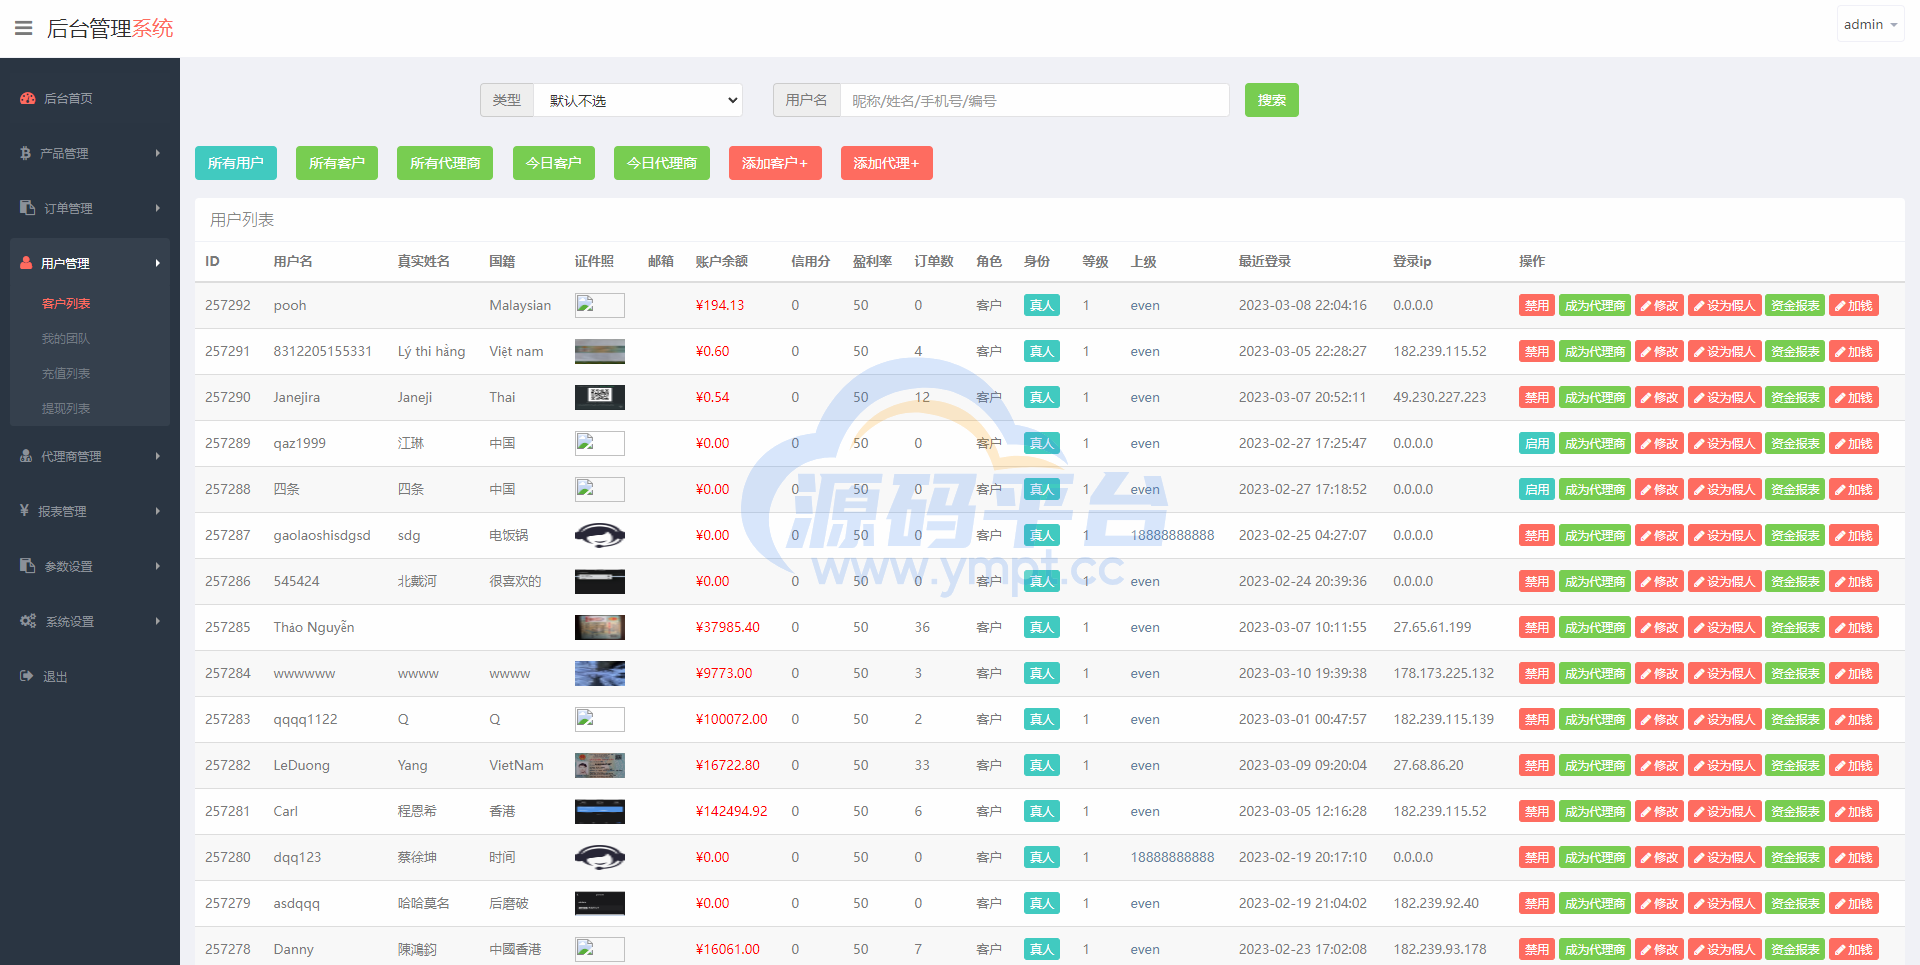Click the bitcoin icon for 产品管理
1920x965 pixels.
[x=25, y=153]
